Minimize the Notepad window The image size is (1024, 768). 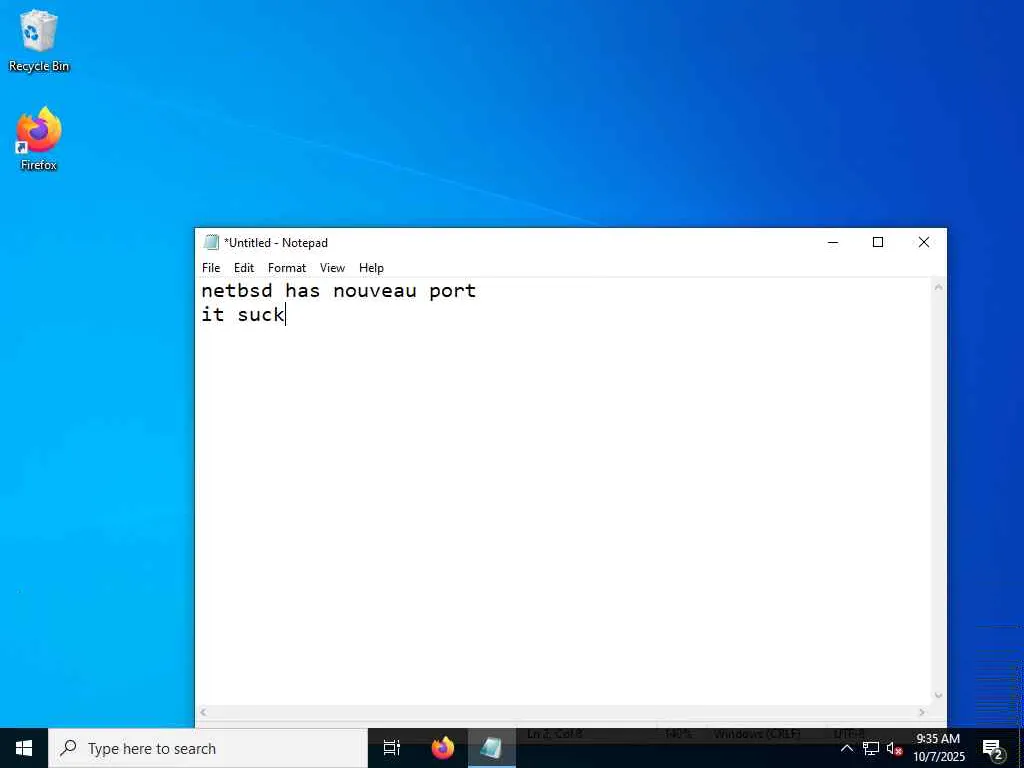[833, 242]
